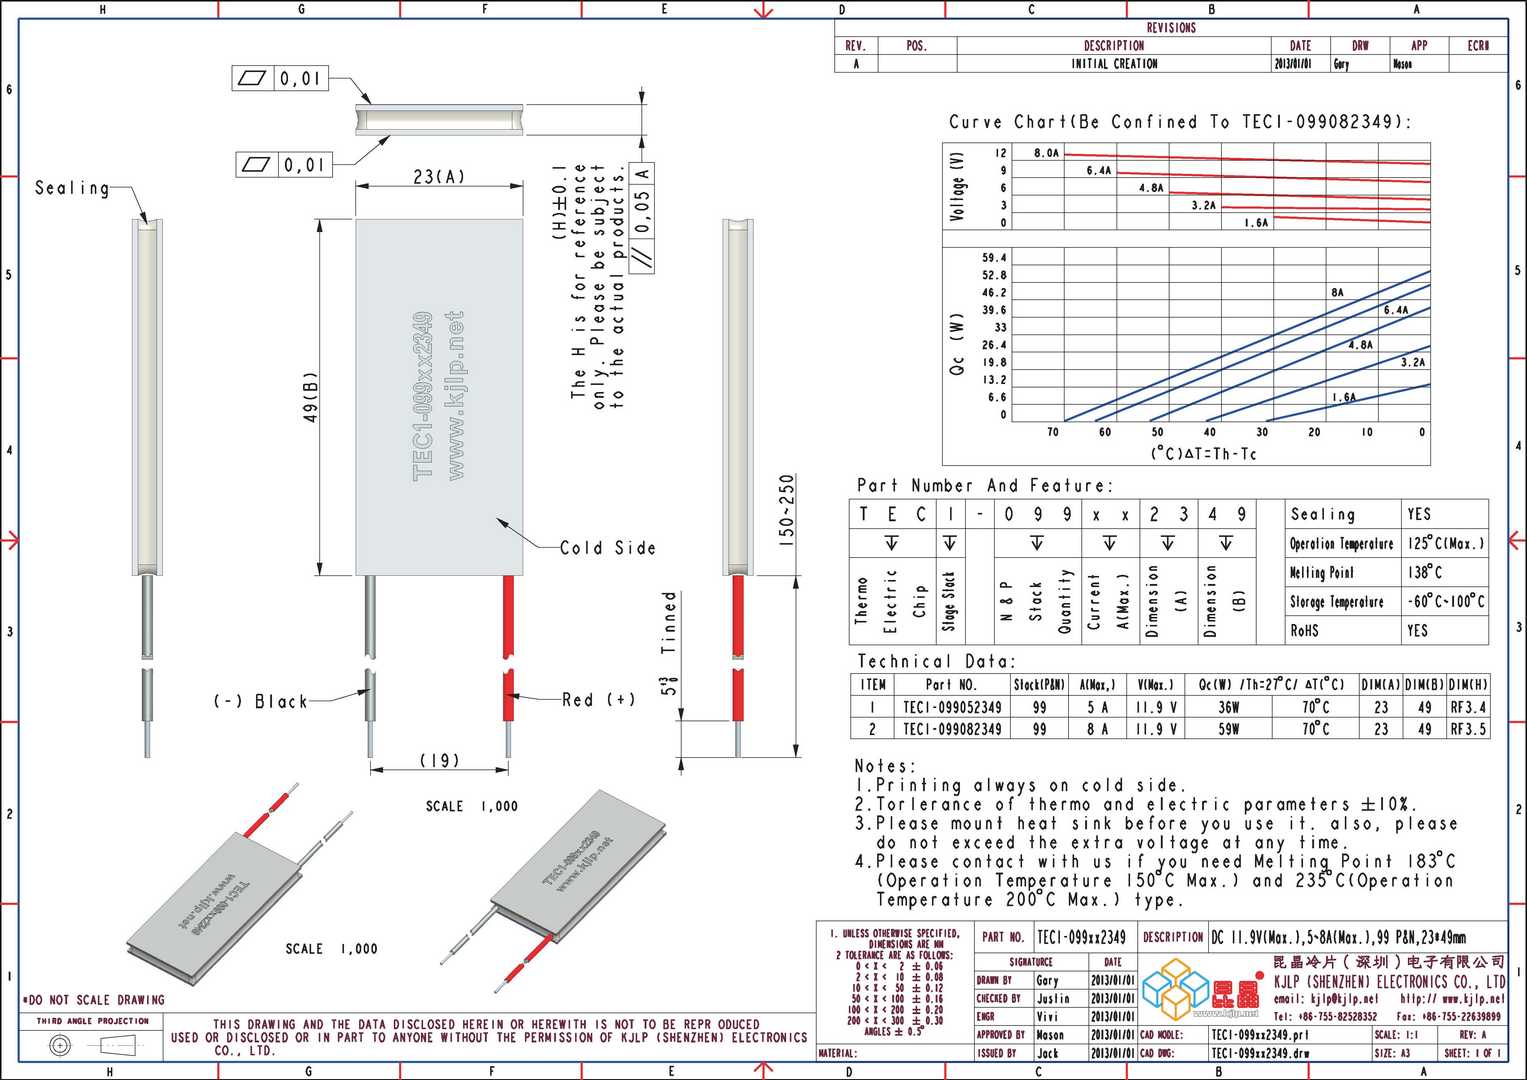This screenshot has width=1527, height=1080.
Task: Click the 'REVISIONS' table header
Action: (1170, 28)
